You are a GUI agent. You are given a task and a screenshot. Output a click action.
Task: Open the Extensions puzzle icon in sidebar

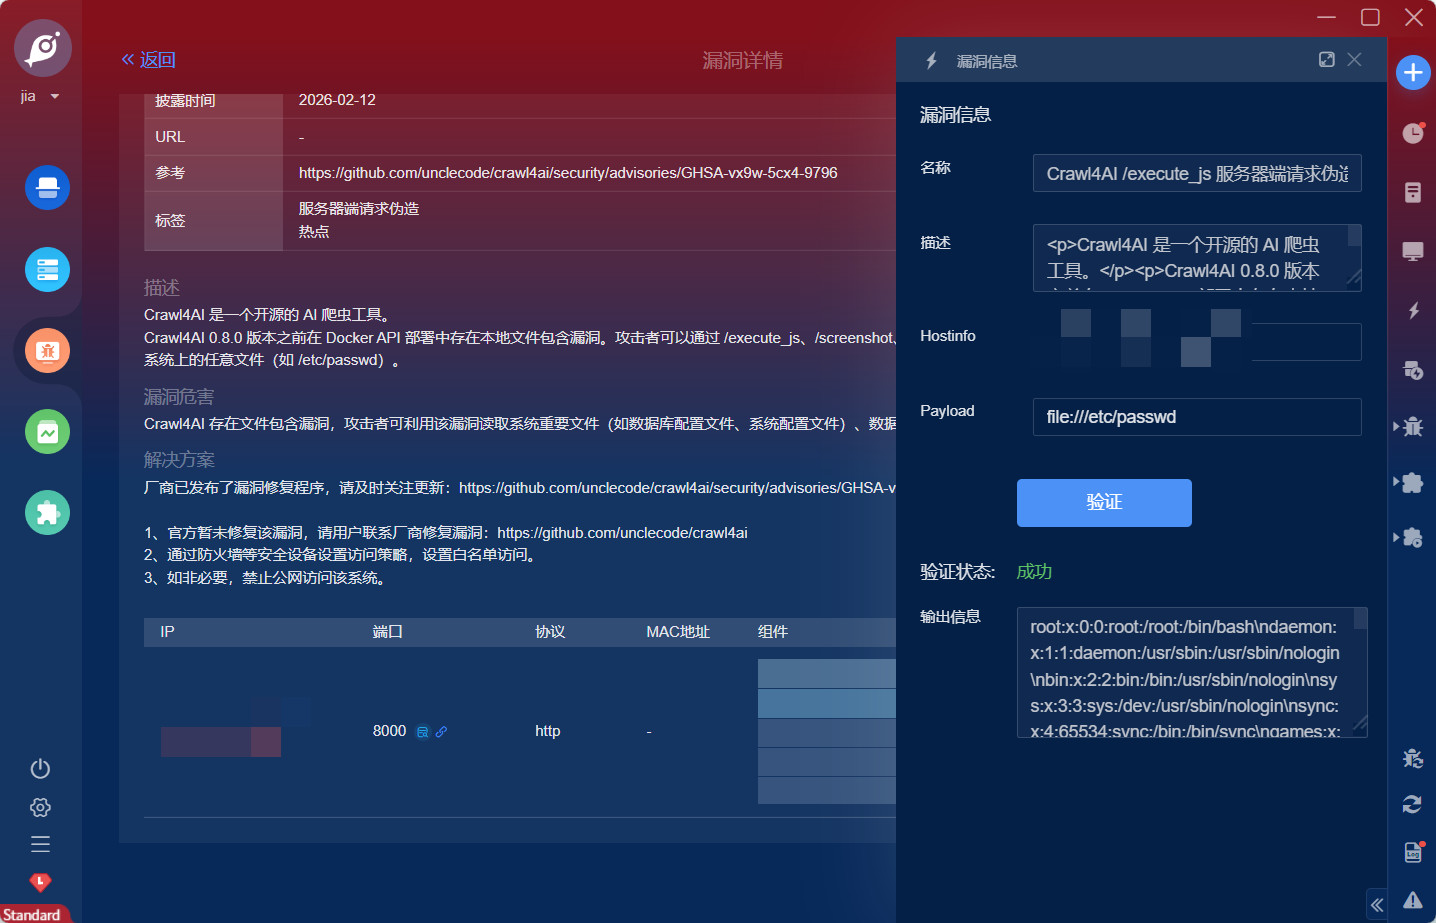[x=47, y=513]
